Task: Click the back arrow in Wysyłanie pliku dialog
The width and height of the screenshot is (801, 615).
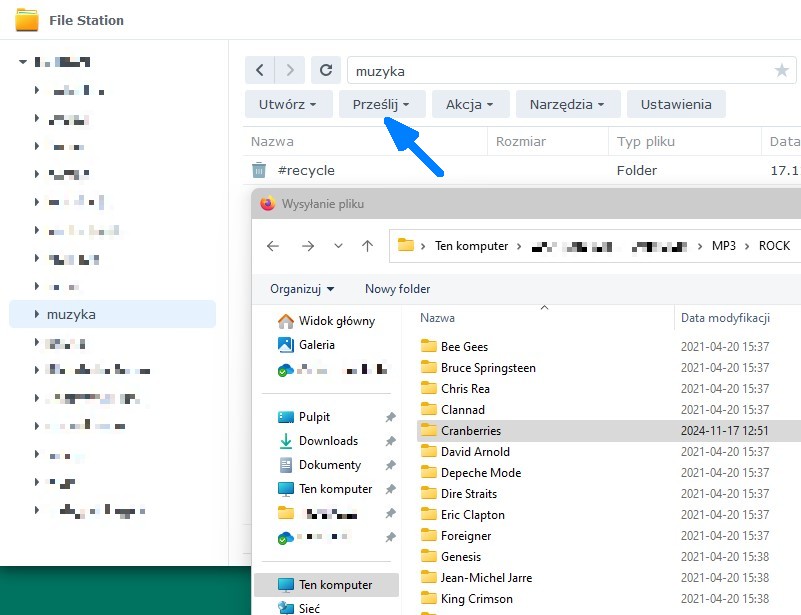Action: [x=273, y=246]
